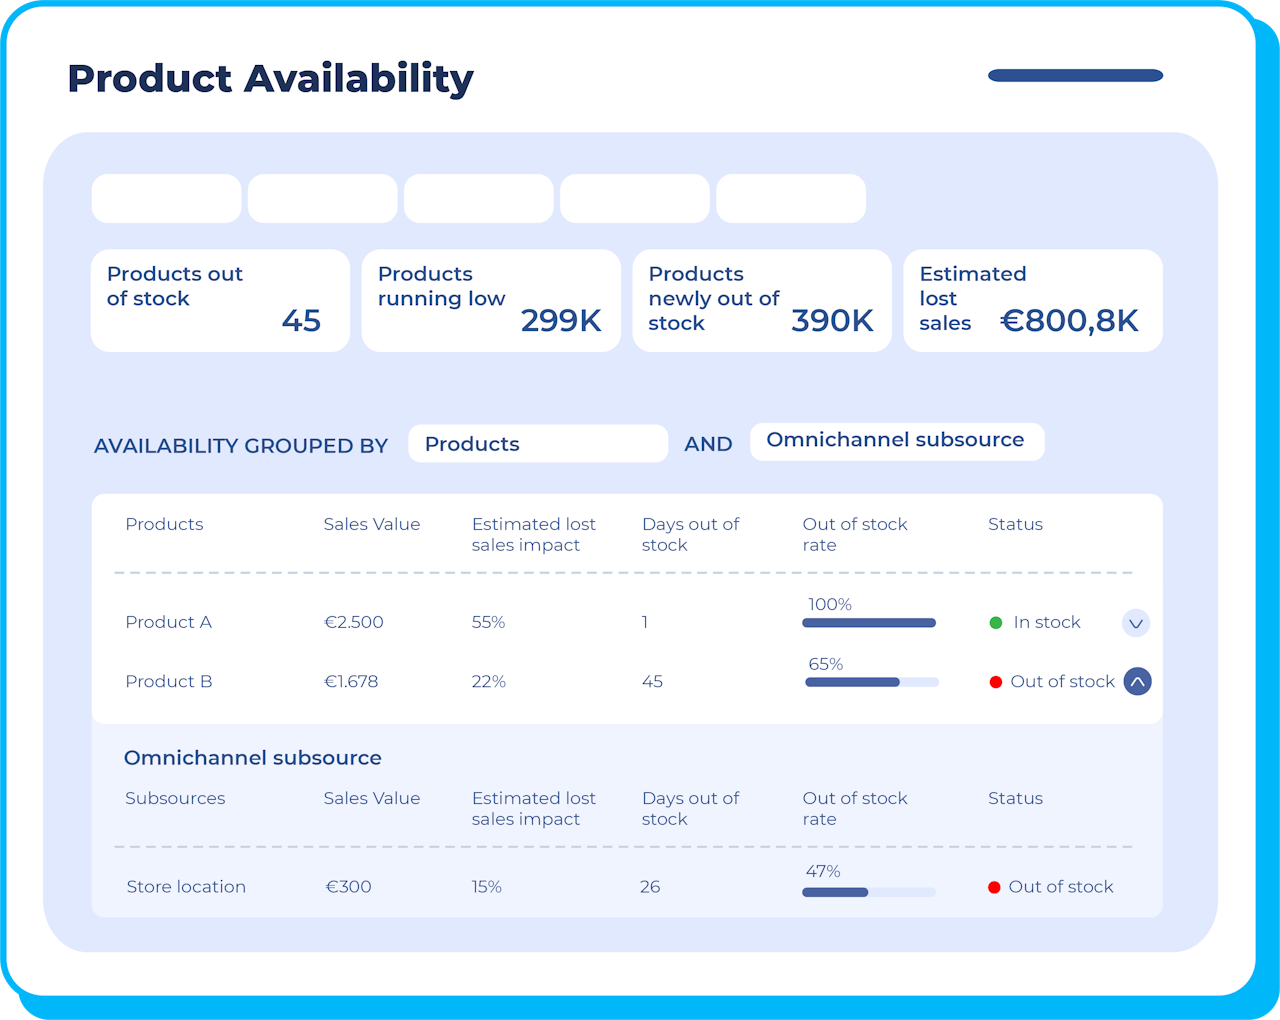Open the Estimated lost sales card
The width and height of the screenshot is (1280, 1020).
coord(1033,300)
